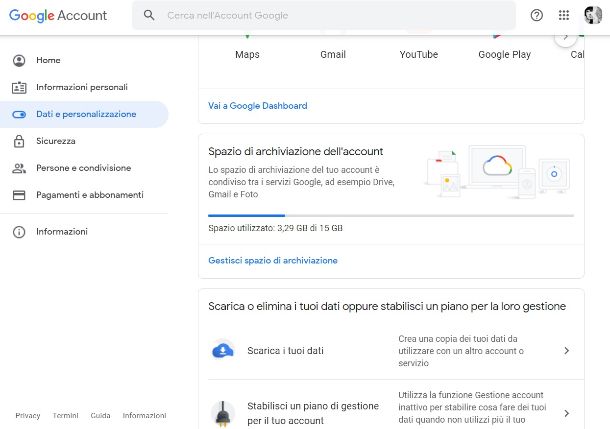Open the Sicurezza section
Screen dimensions: 610x429
tap(84, 141)
